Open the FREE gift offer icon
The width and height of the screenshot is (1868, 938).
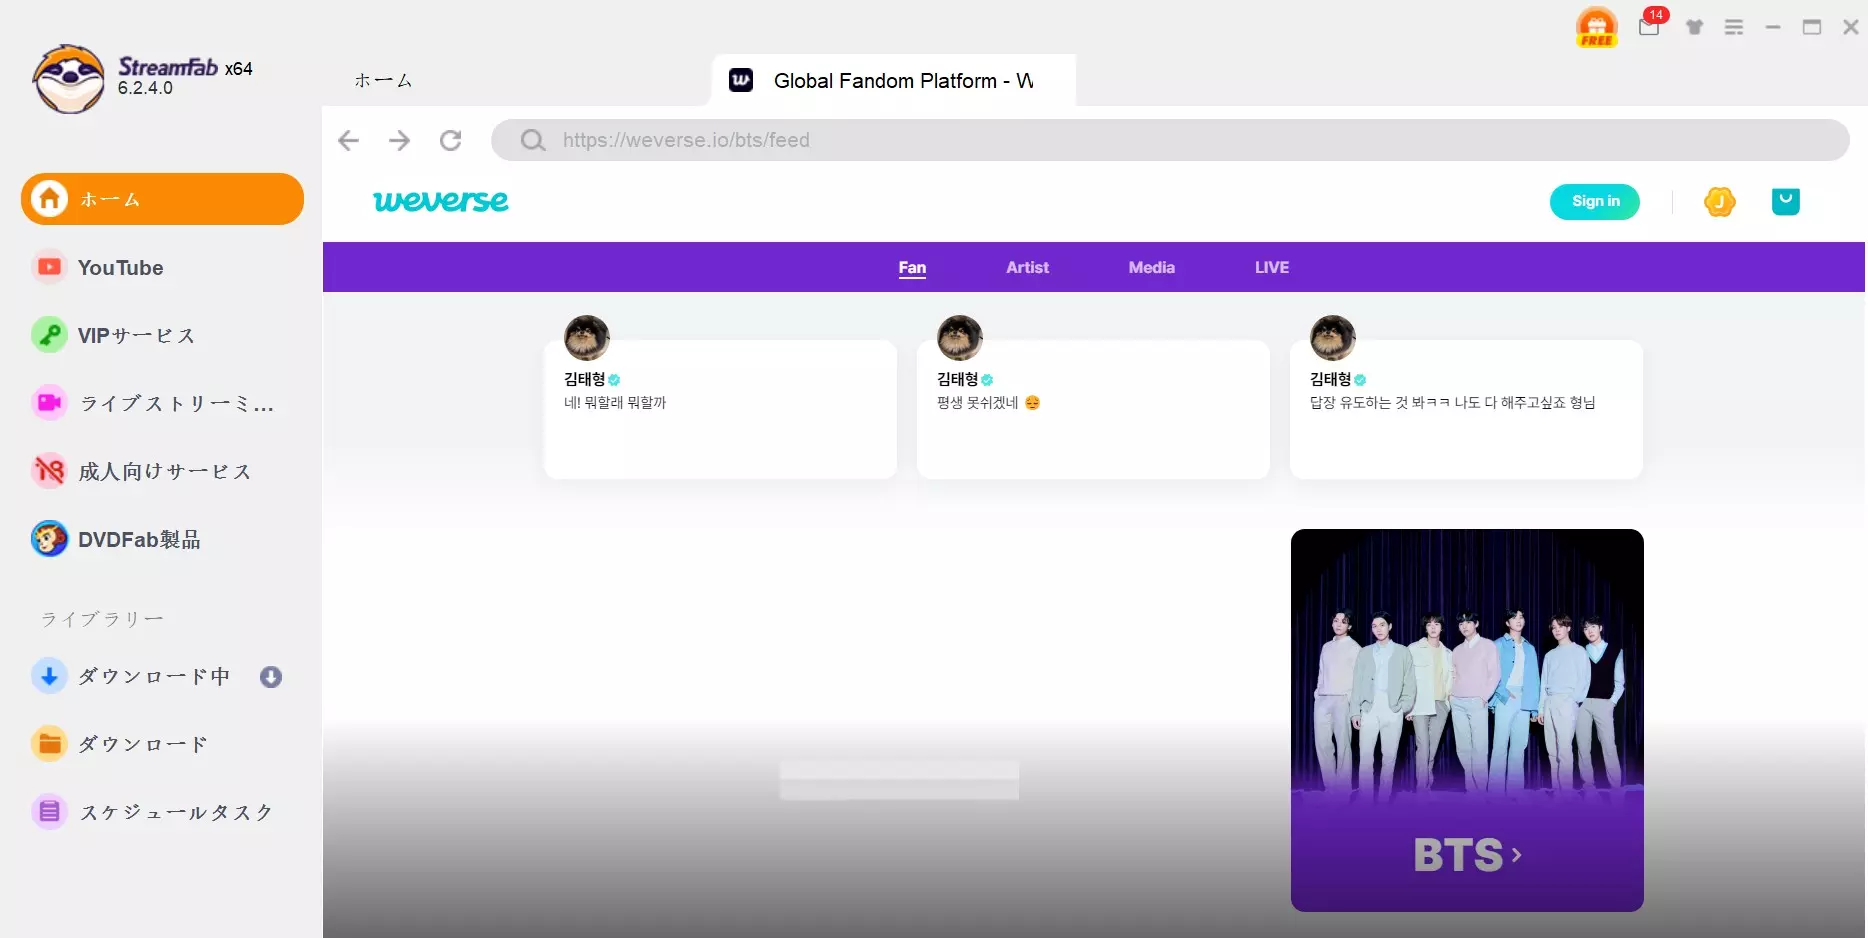pos(1596,27)
